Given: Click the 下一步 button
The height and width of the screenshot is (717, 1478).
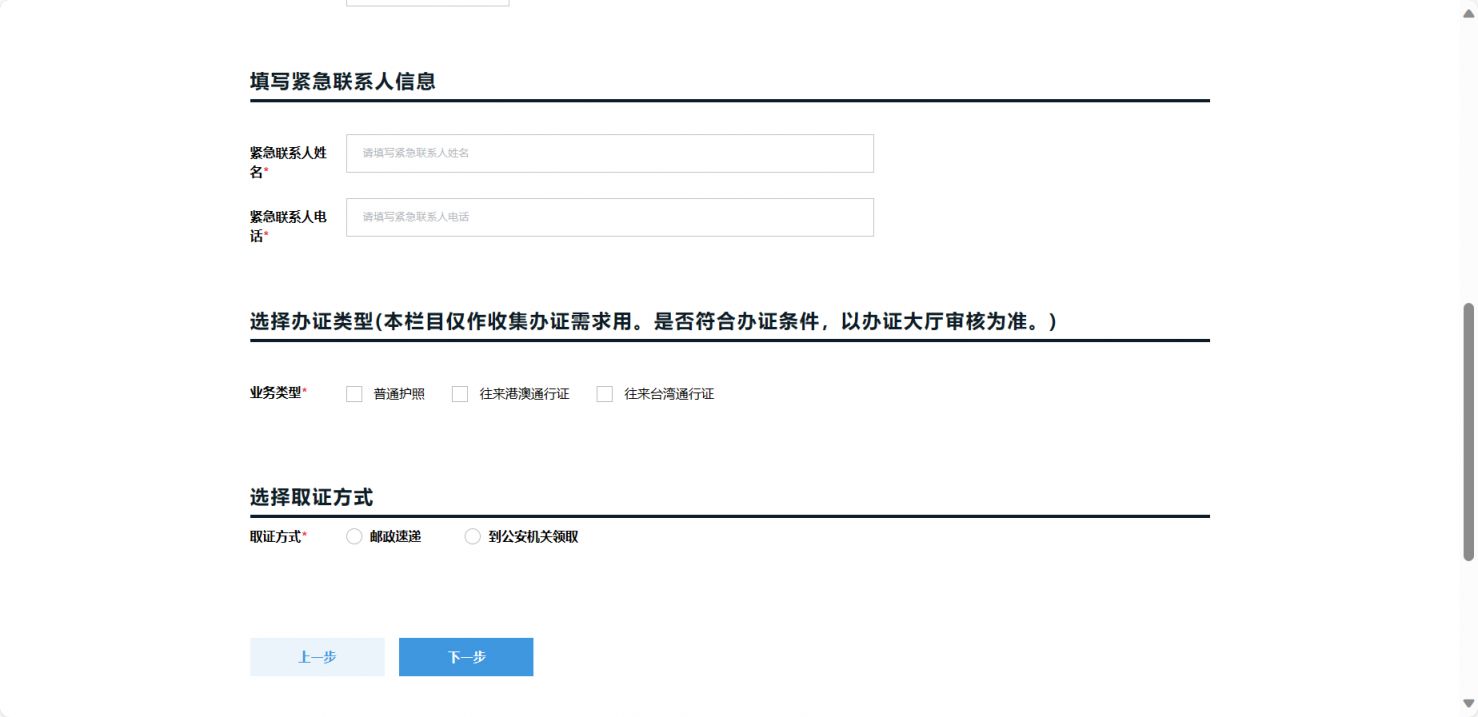Looking at the screenshot, I should (x=466, y=657).
